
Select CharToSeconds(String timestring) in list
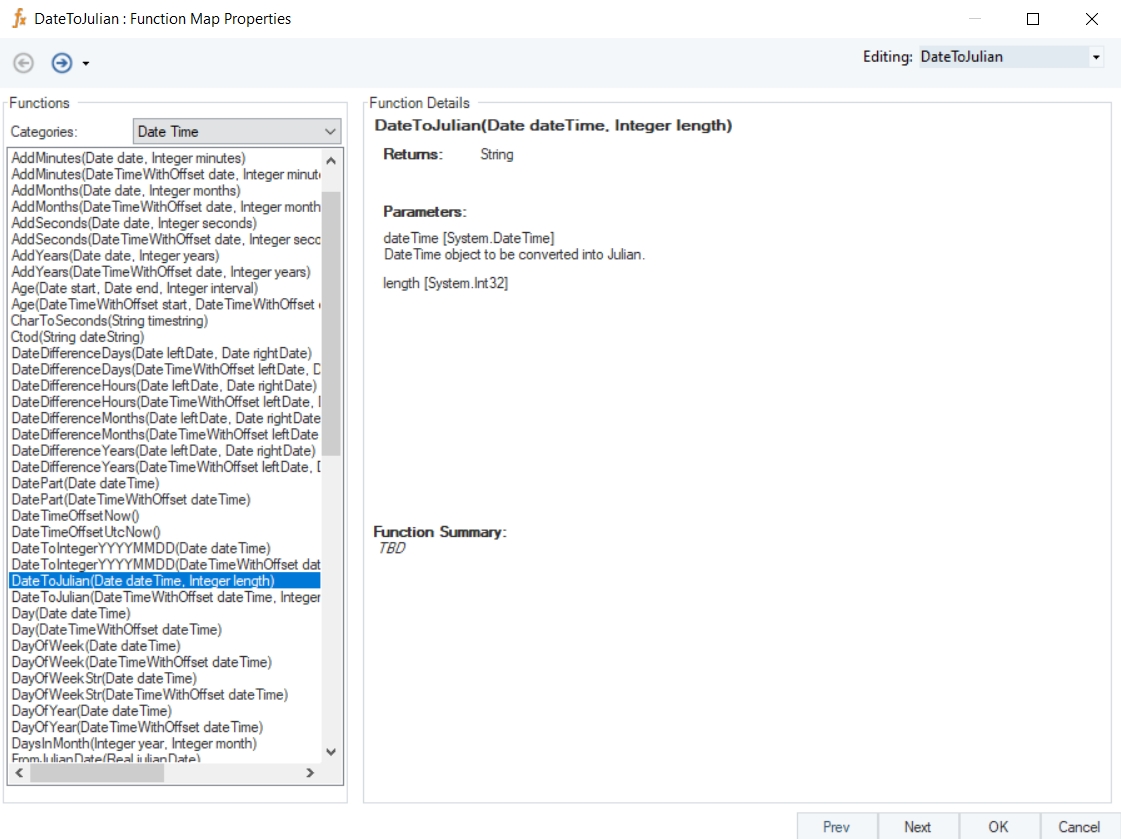(109, 321)
